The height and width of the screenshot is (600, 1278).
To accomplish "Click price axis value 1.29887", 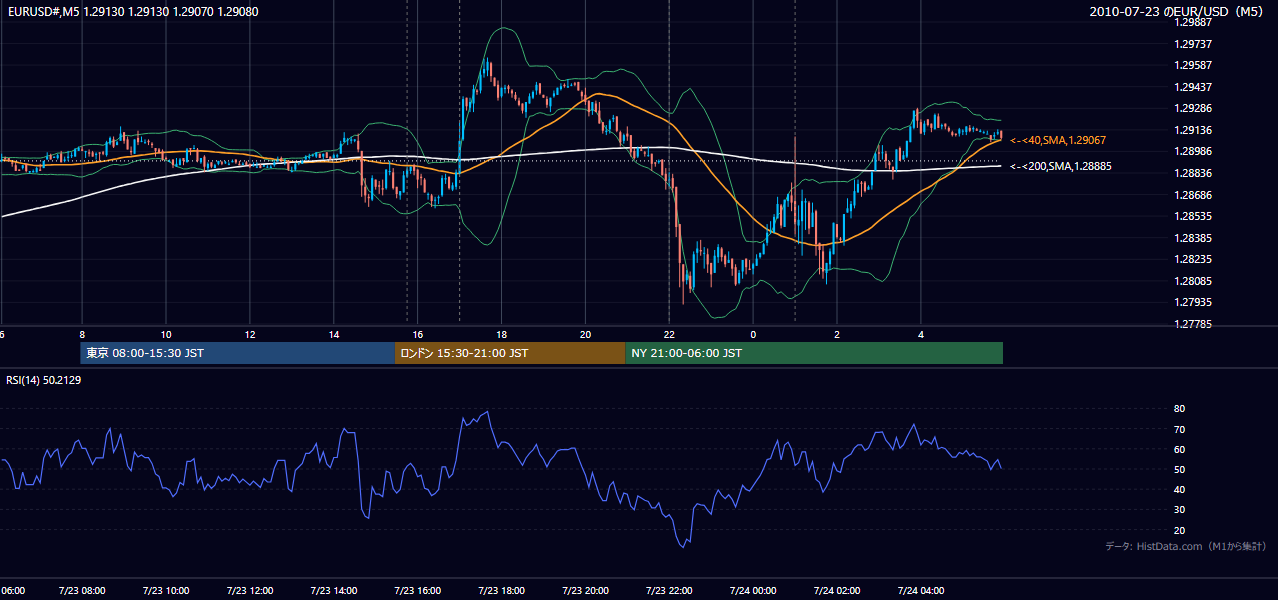I will 1192,22.
